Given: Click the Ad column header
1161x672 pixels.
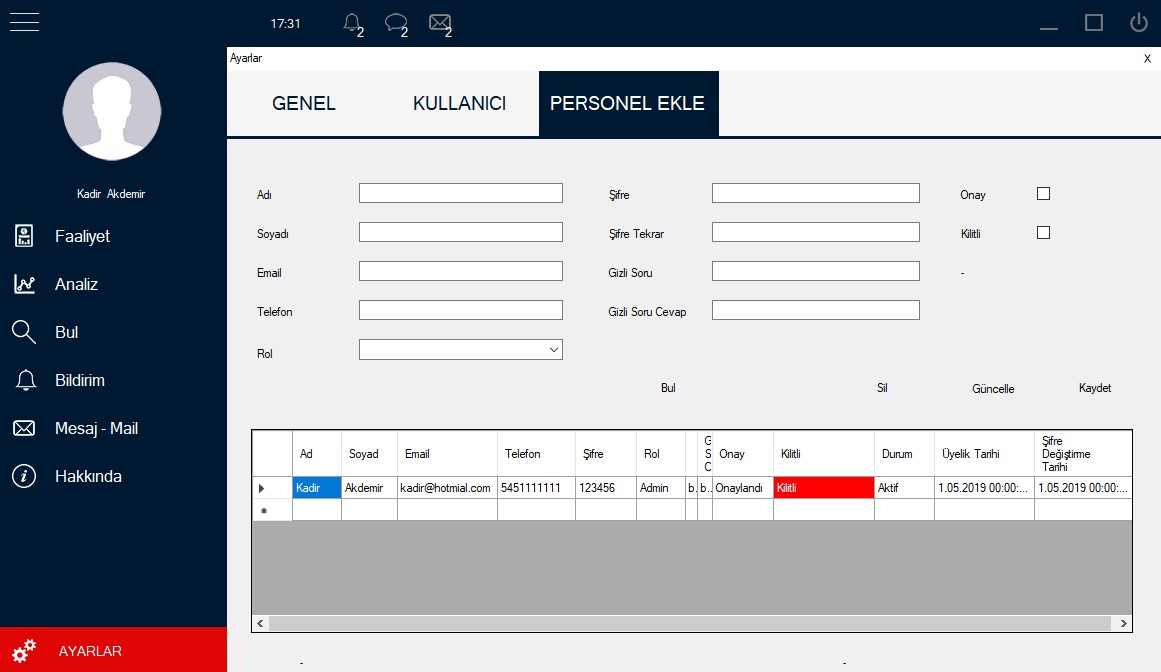Looking at the screenshot, I should 317,454.
